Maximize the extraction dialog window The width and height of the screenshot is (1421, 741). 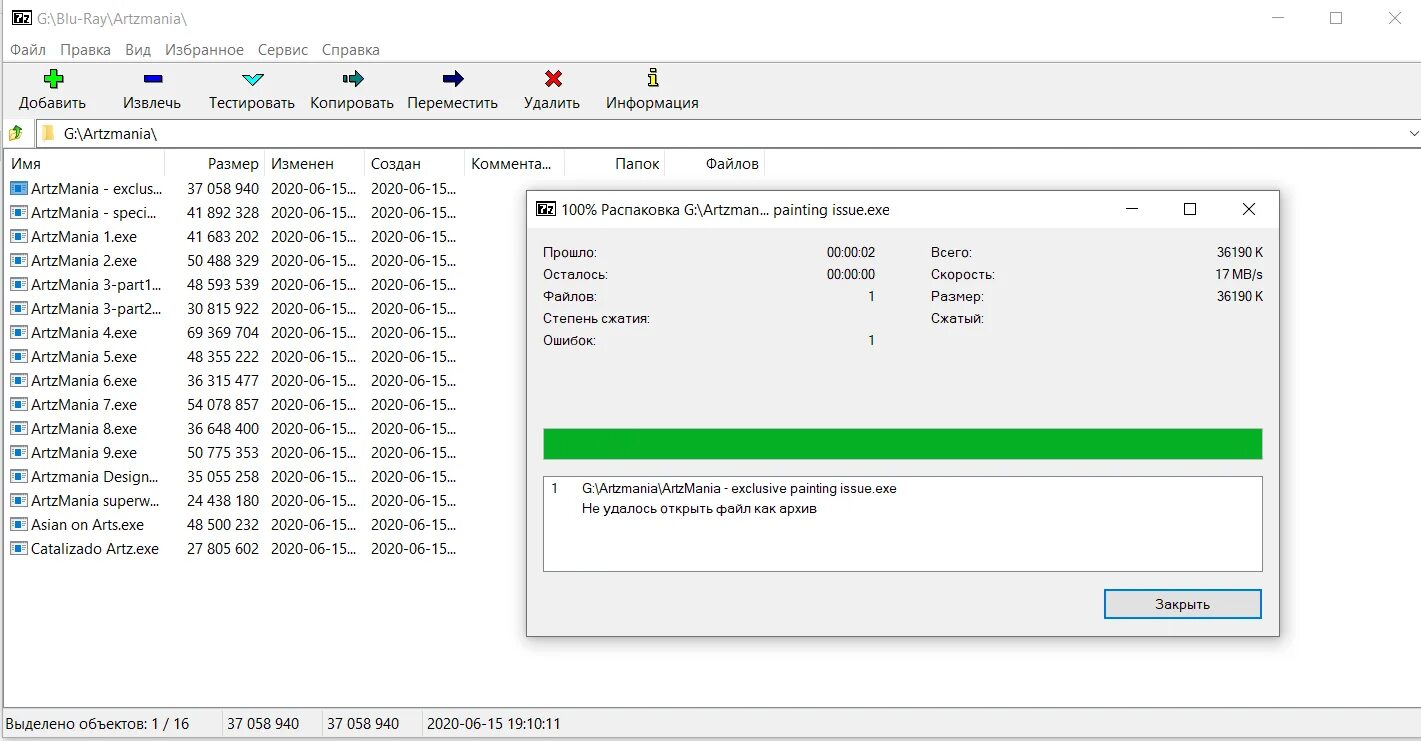[1190, 209]
